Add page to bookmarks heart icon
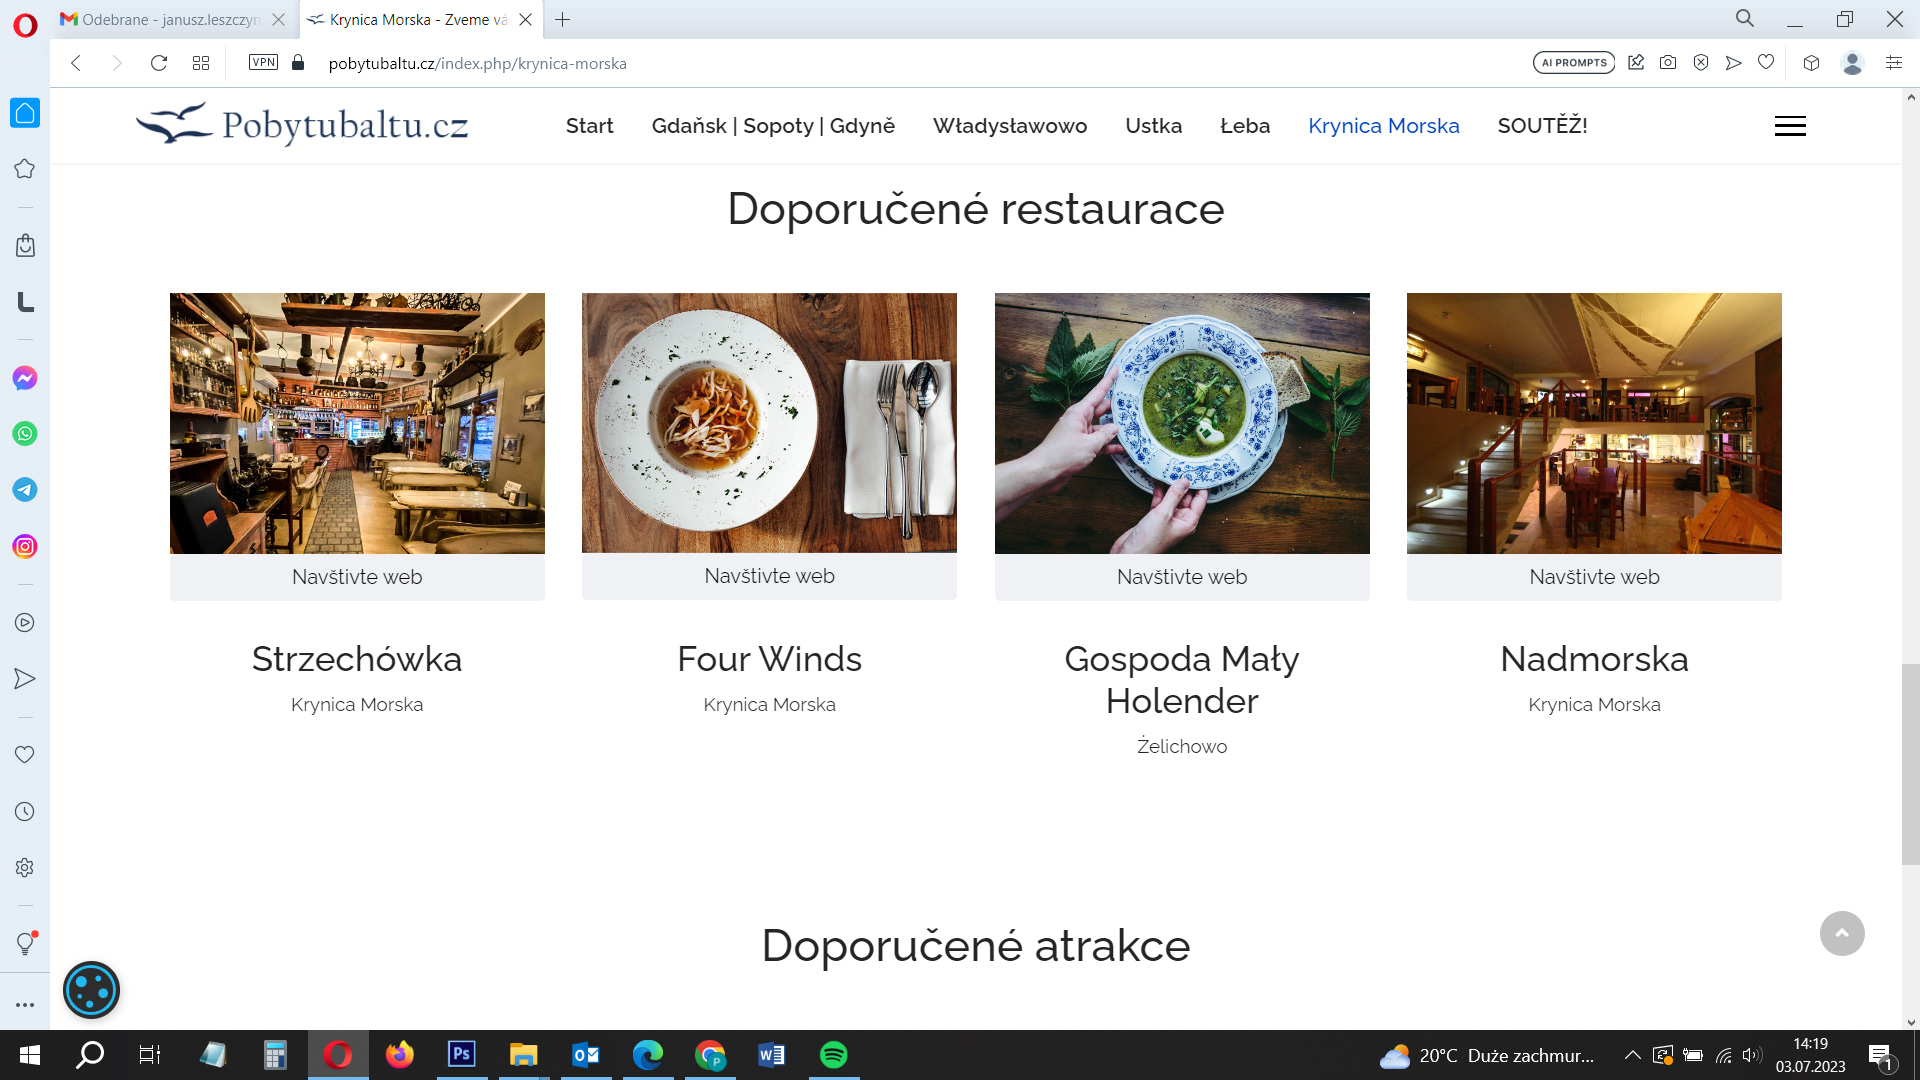The width and height of the screenshot is (1920, 1080). 1766,62
